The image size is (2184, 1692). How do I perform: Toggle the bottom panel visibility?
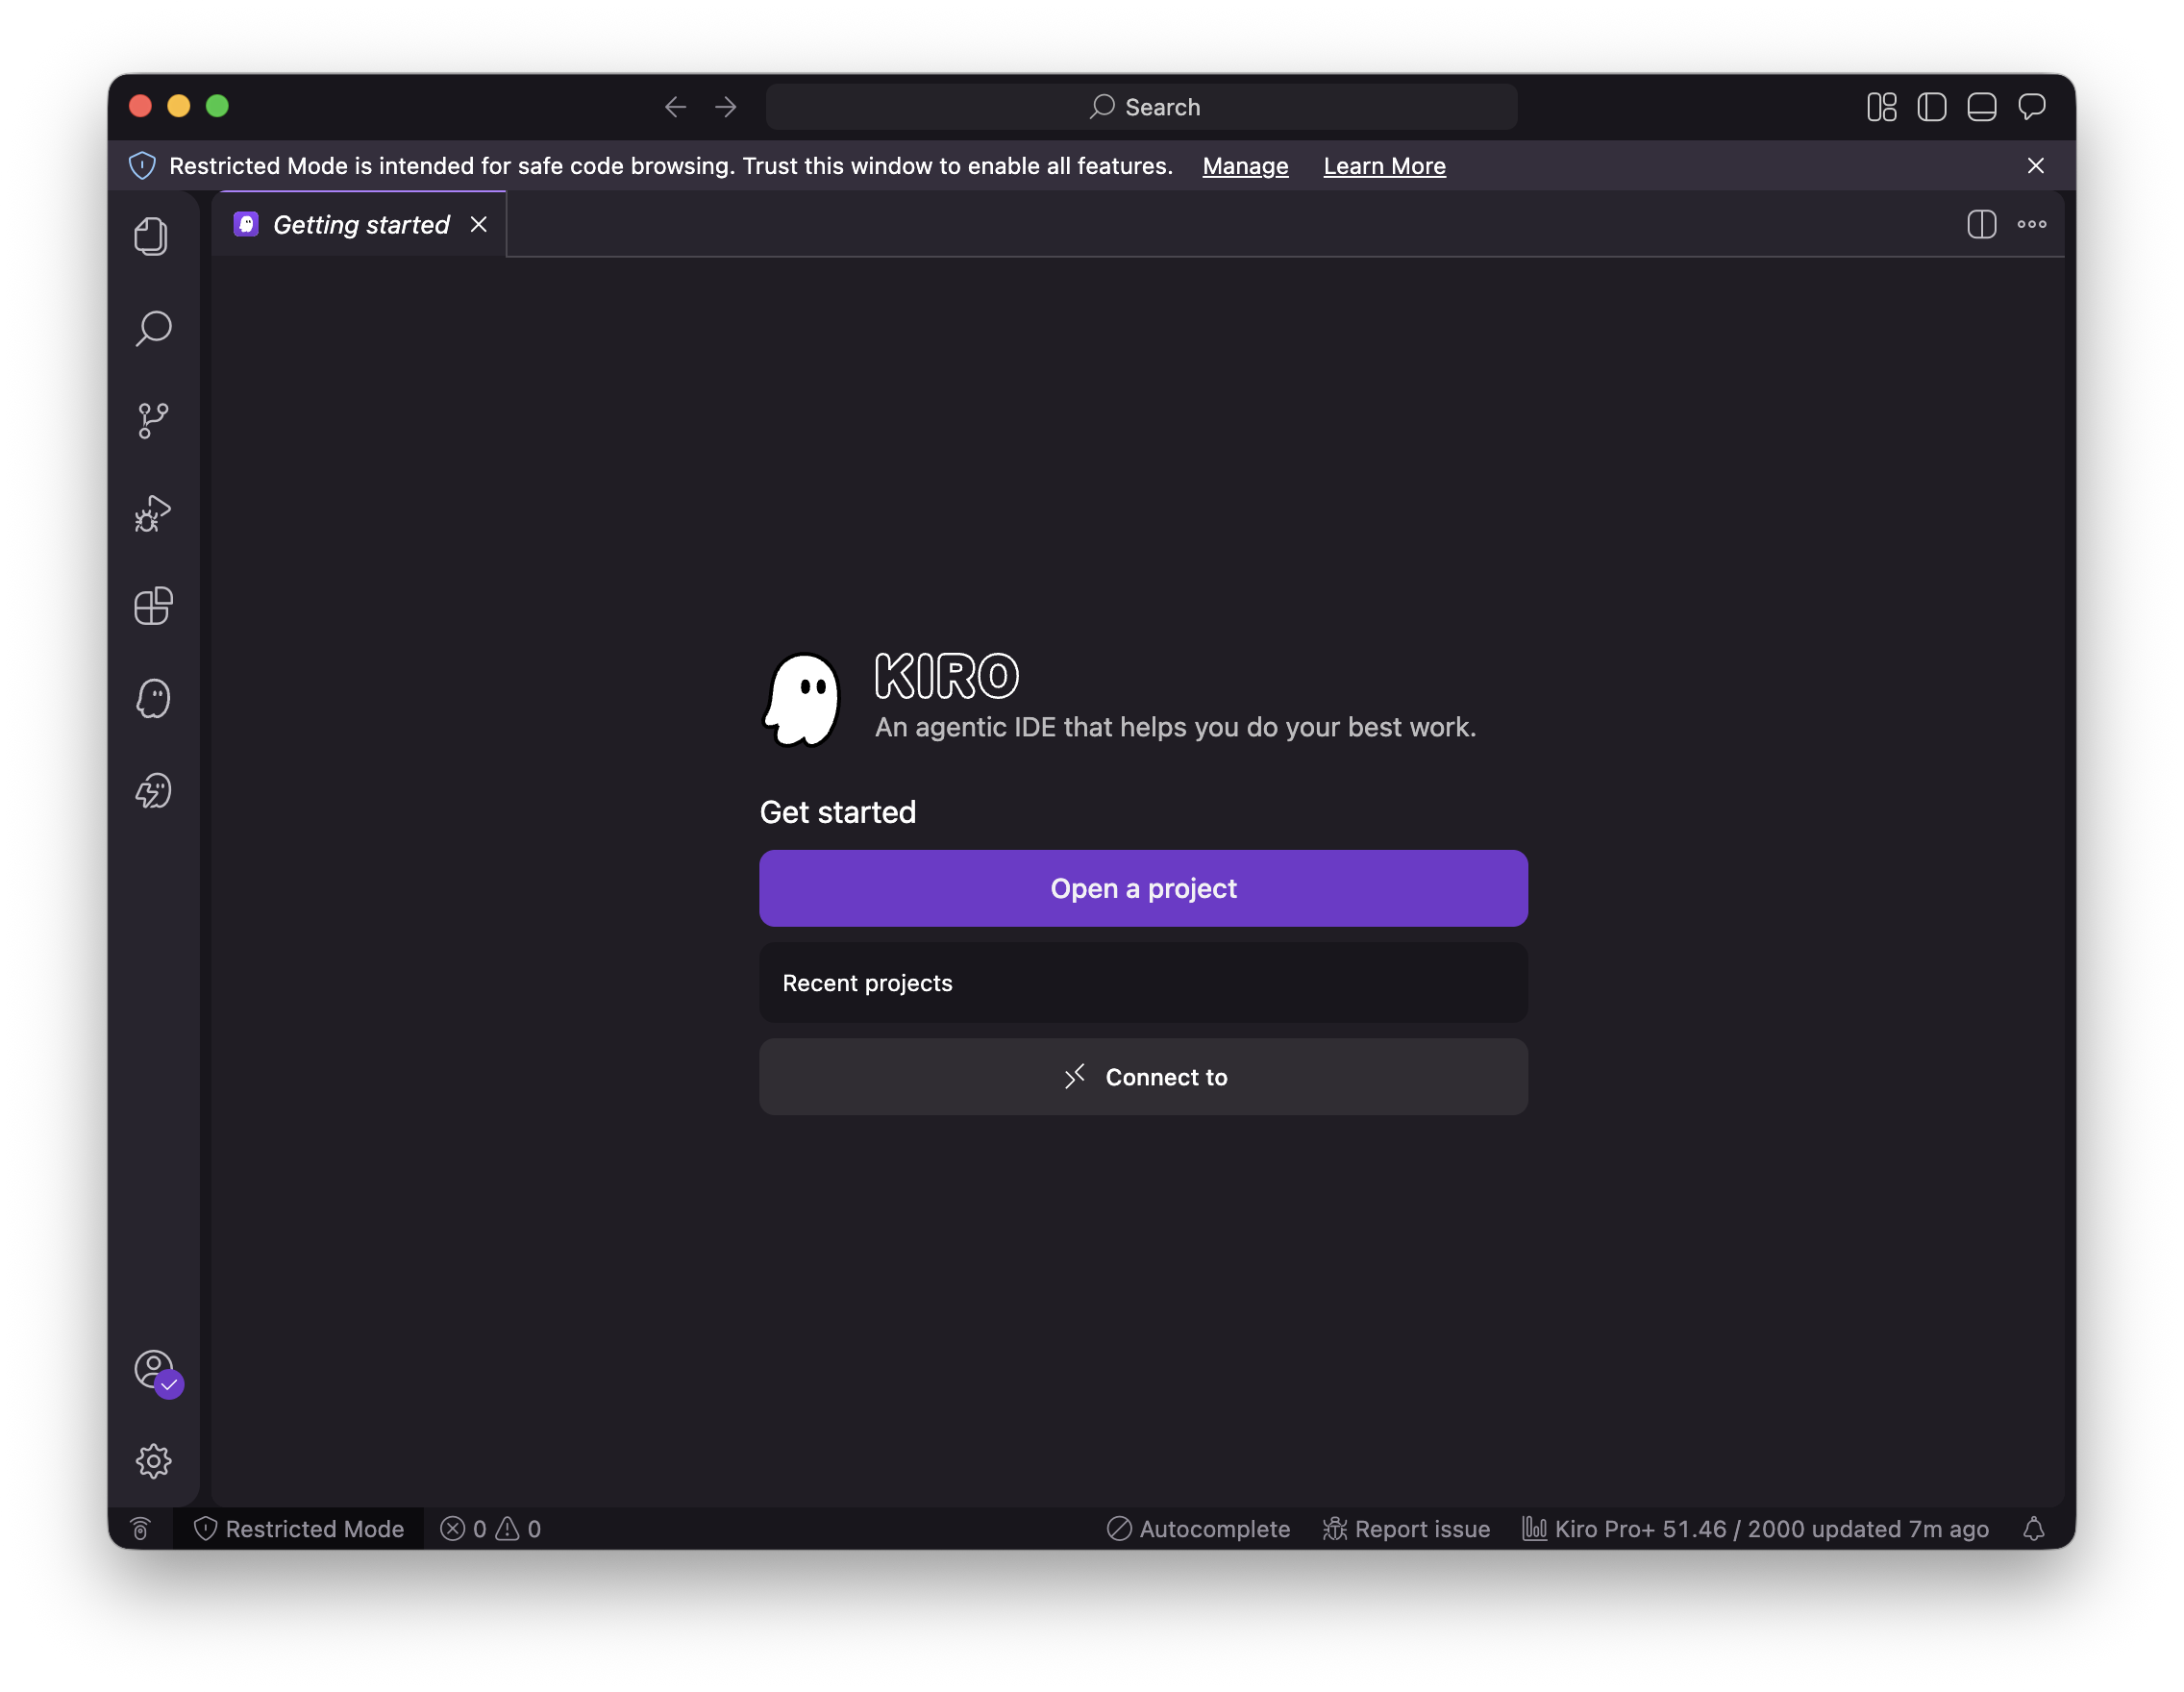[x=1981, y=107]
